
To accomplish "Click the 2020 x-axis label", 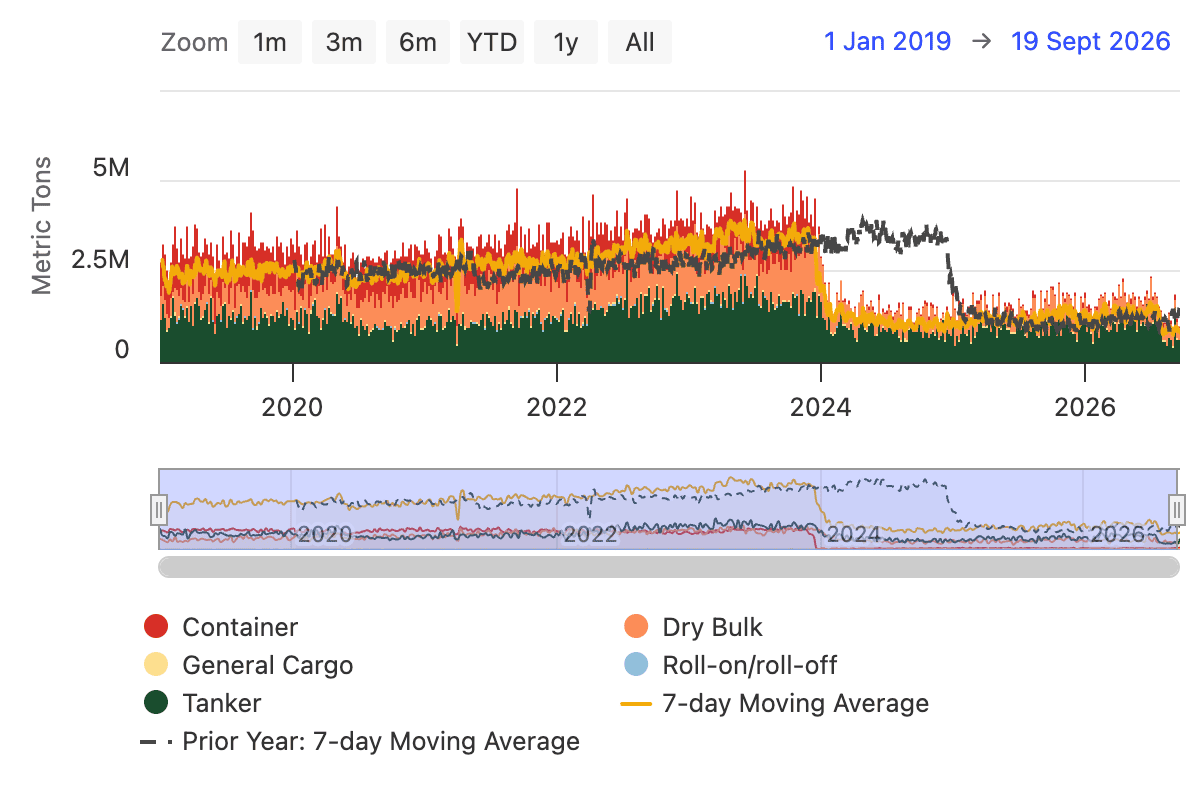I will pos(293,406).
